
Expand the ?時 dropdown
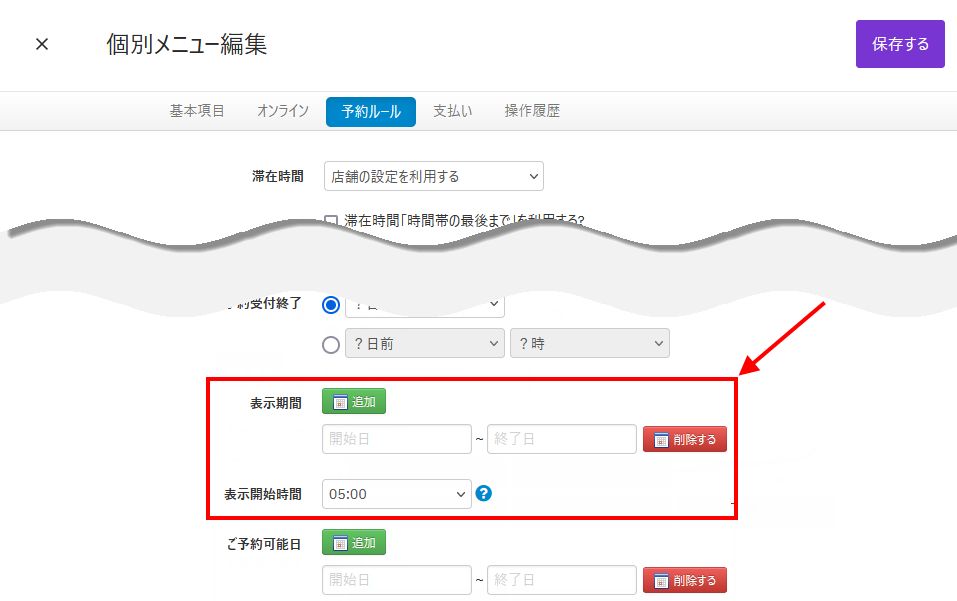589,344
